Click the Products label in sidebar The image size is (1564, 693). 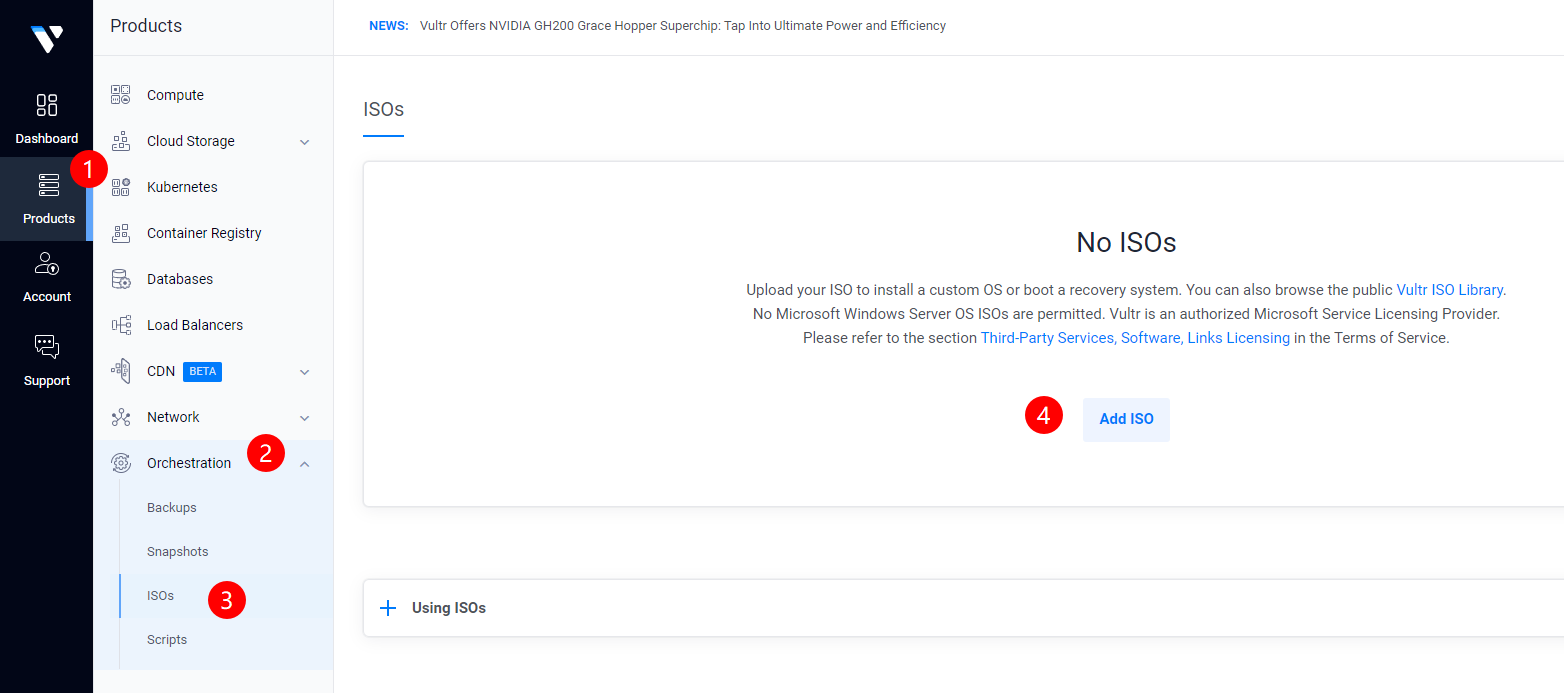click(x=49, y=219)
